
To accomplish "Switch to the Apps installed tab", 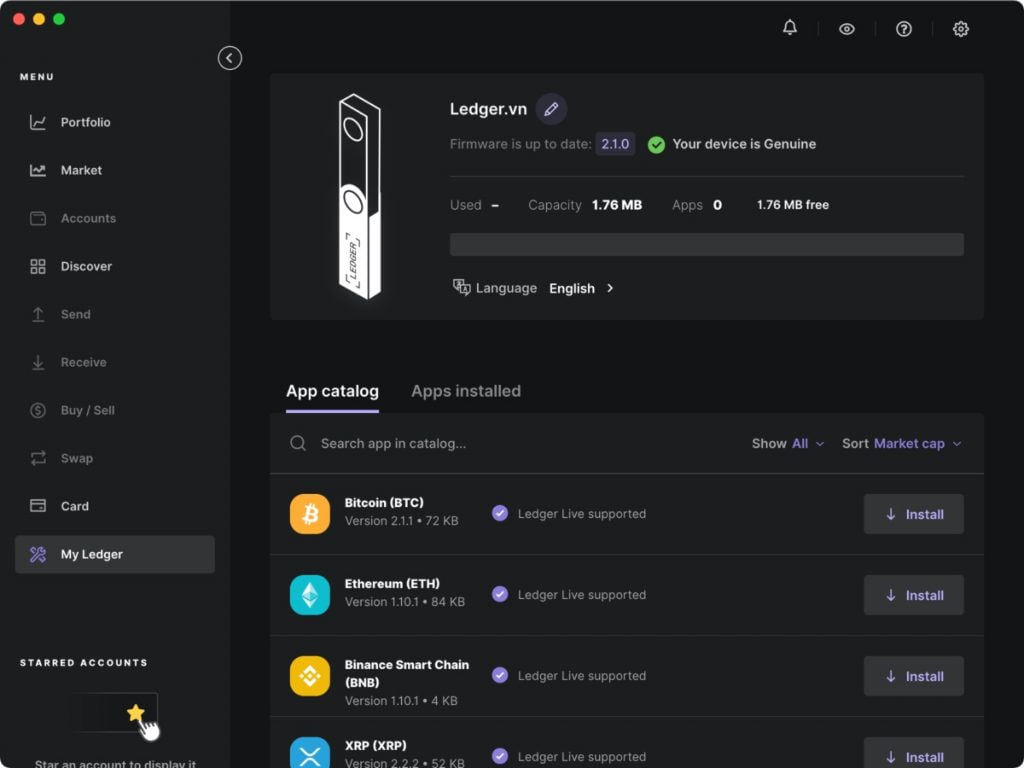I will (x=466, y=391).
